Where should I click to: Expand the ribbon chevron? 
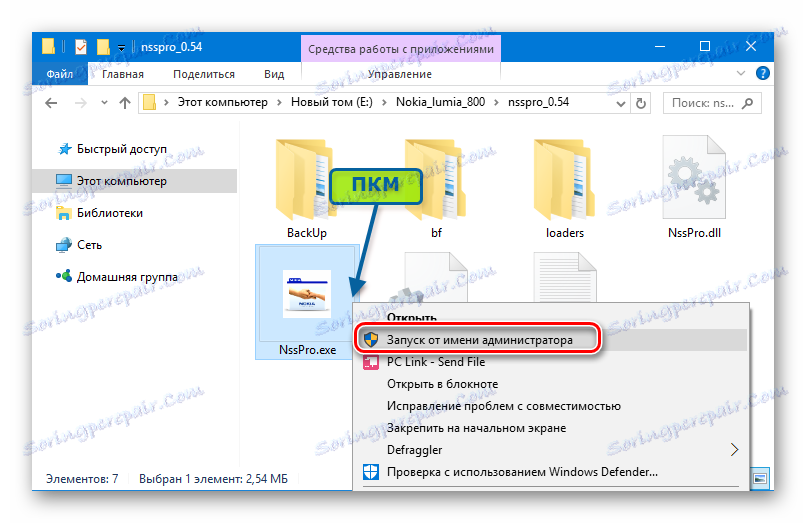point(741,73)
